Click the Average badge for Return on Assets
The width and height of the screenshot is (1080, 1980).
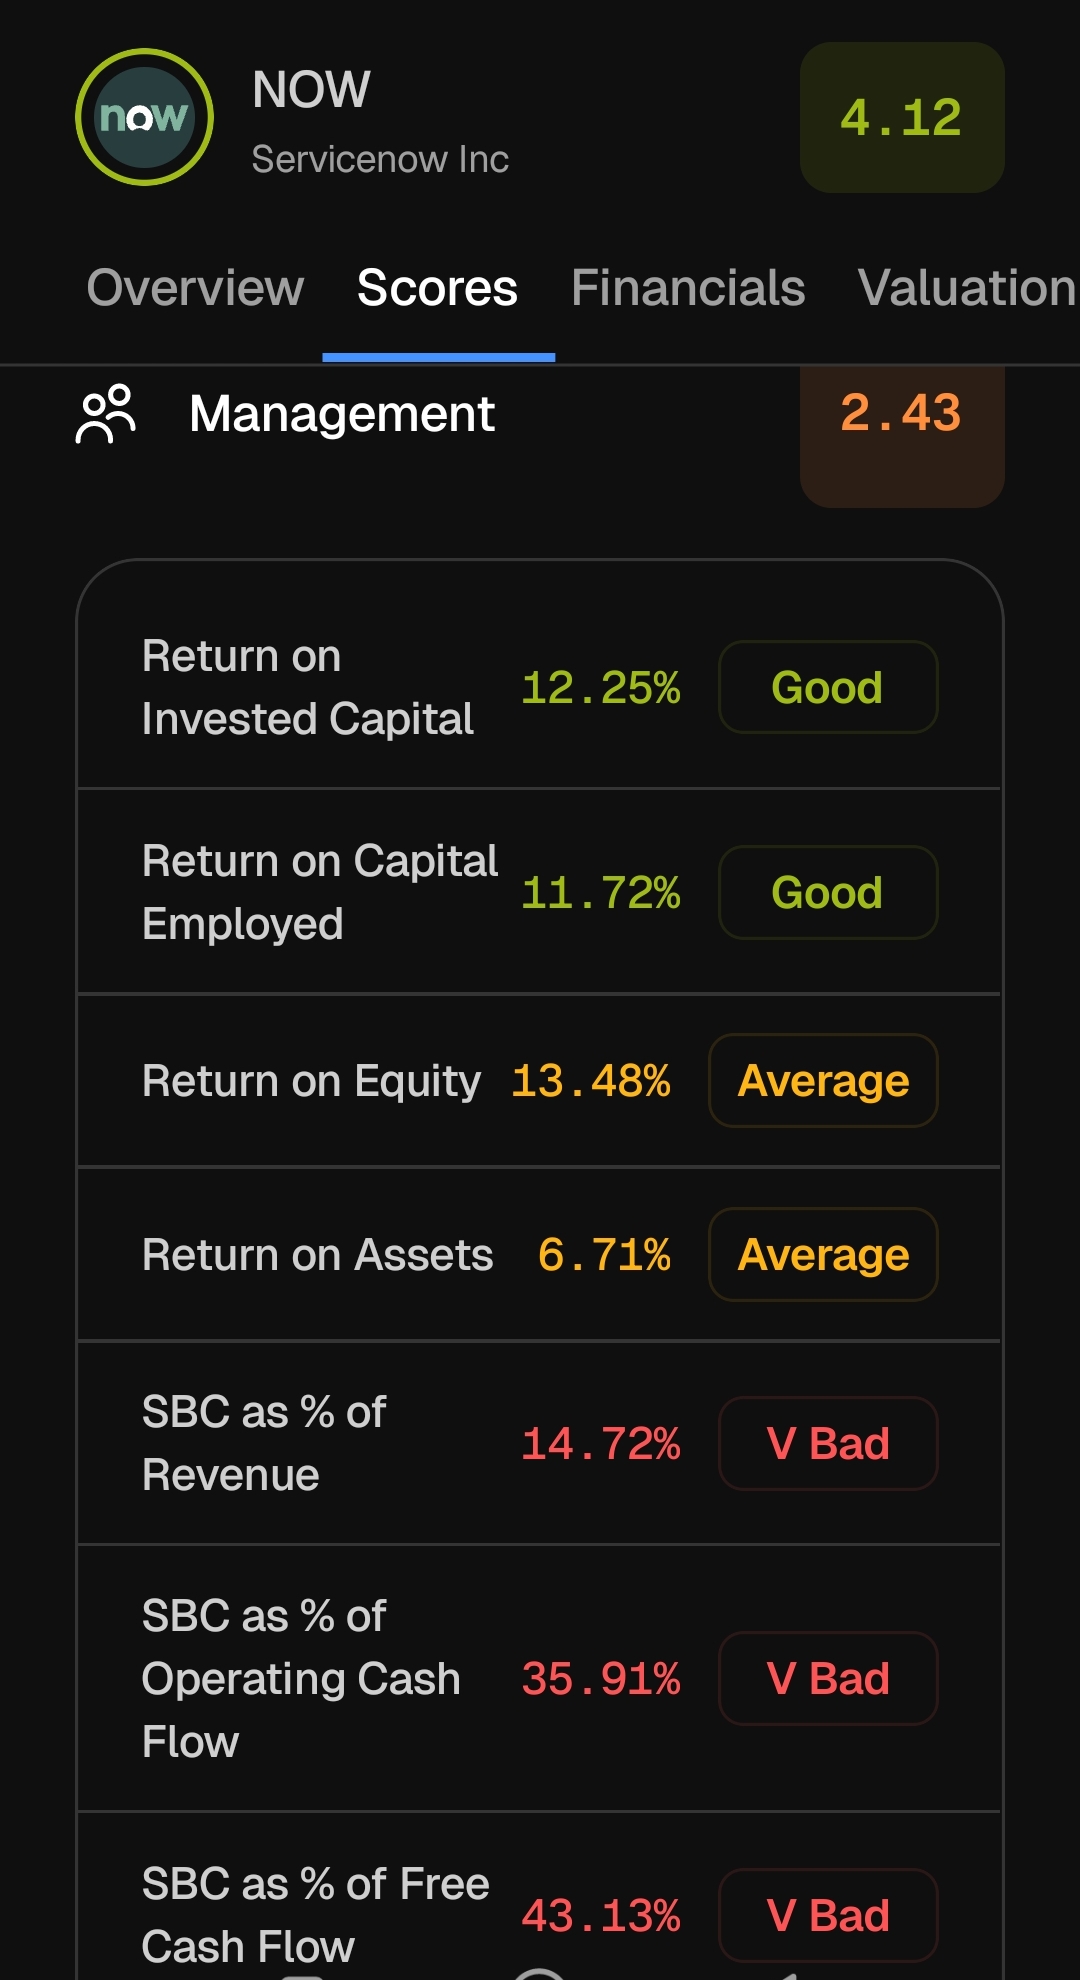[x=823, y=1254]
